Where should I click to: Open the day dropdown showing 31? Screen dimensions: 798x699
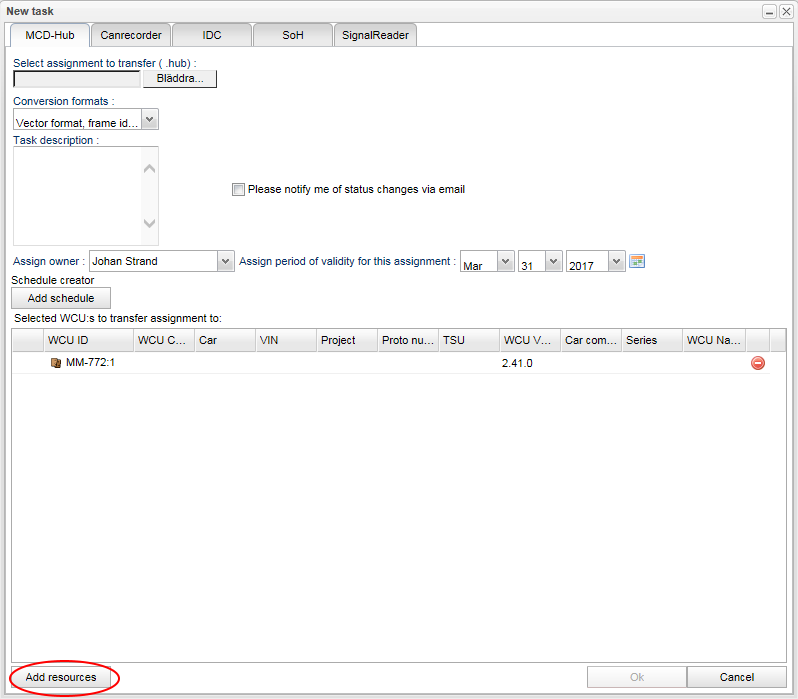tap(553, 261)
